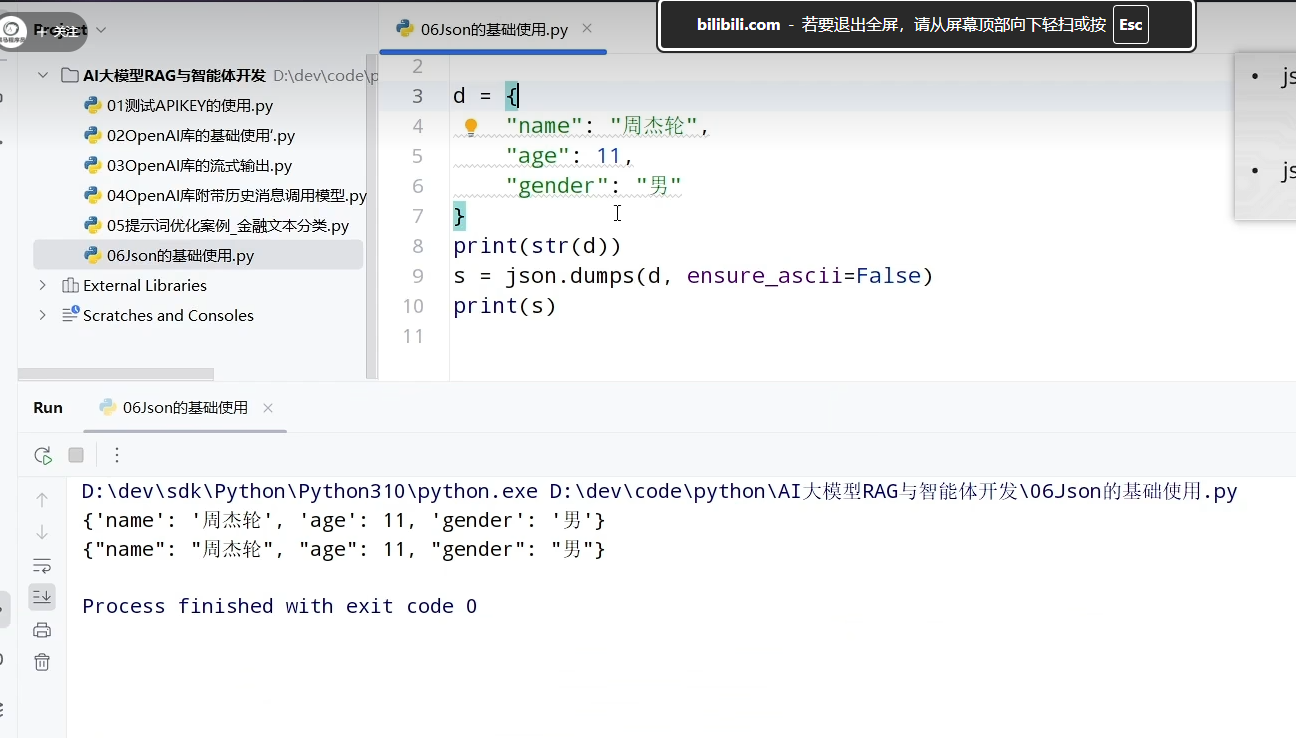Click the "gender" key in editor
This screenshot has width=1296, height=738.
coord(557,186)
